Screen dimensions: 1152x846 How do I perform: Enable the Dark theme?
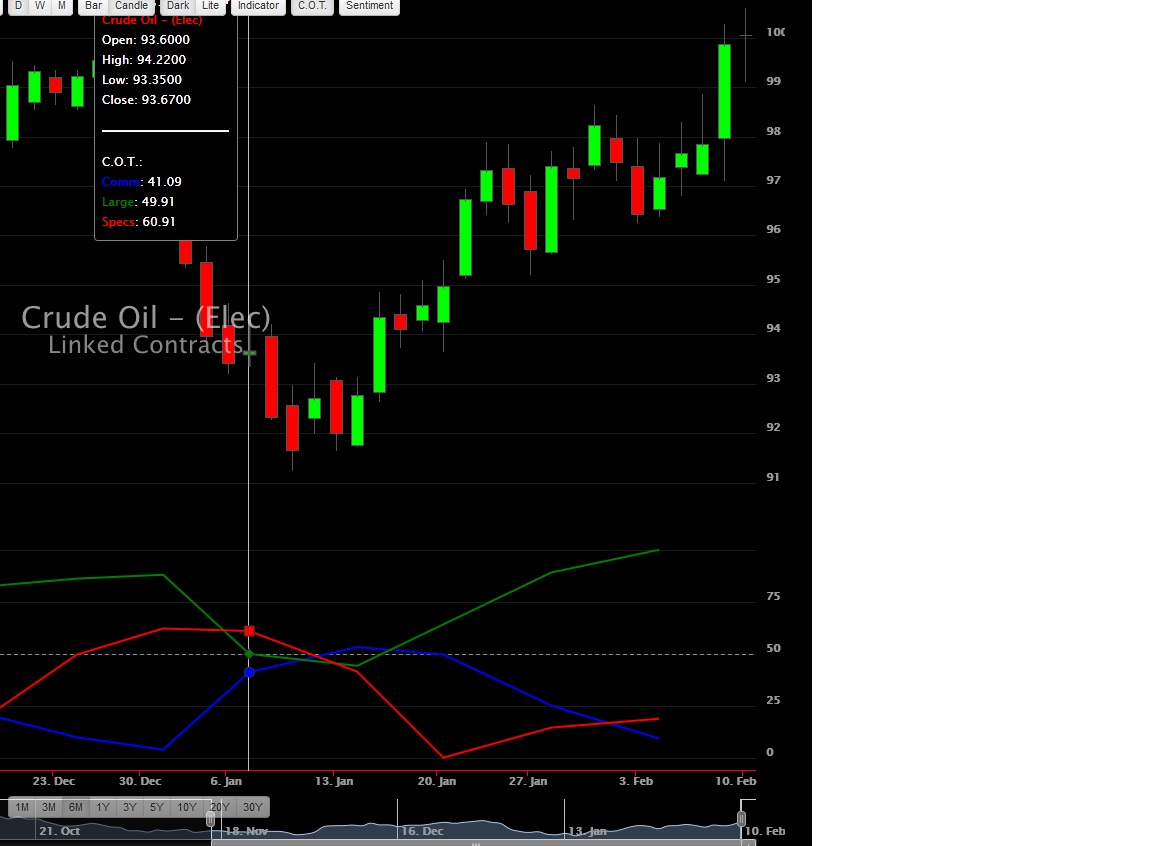177,6
